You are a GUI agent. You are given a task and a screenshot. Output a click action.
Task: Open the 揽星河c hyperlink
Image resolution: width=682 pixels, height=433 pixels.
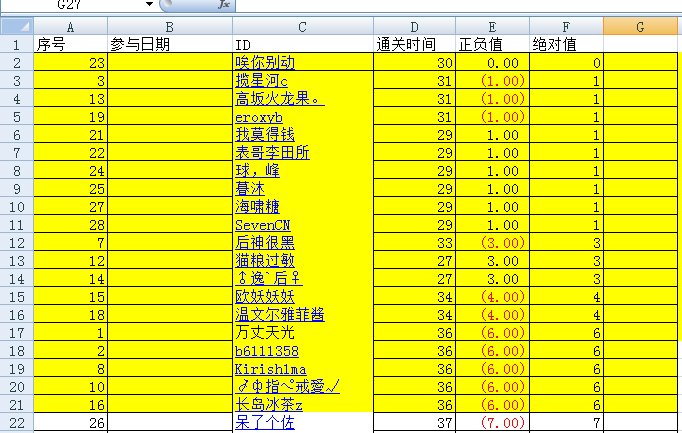(261, 81)
